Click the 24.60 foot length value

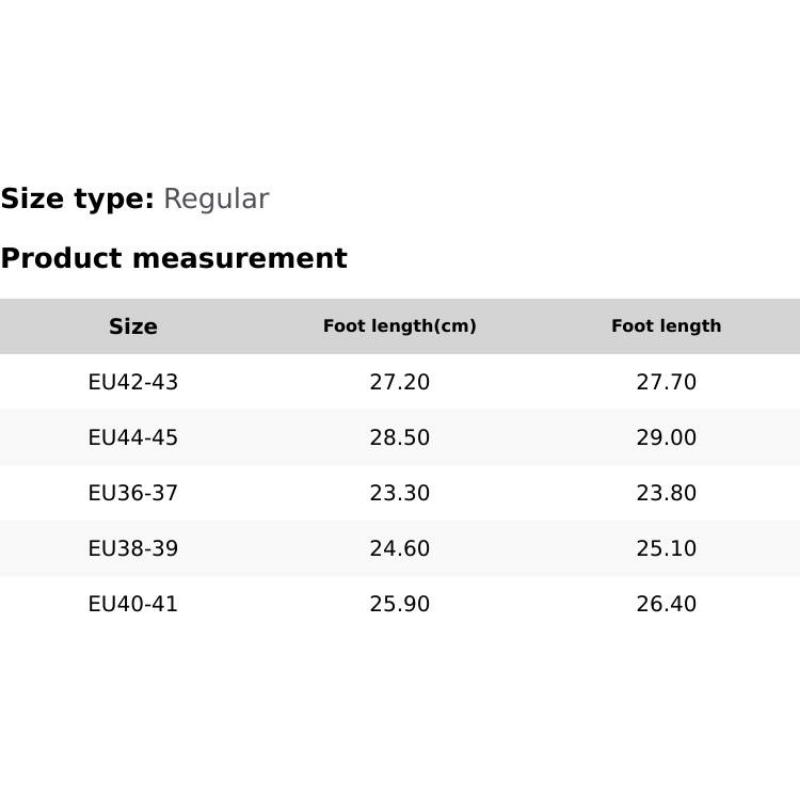pos(399,548)
